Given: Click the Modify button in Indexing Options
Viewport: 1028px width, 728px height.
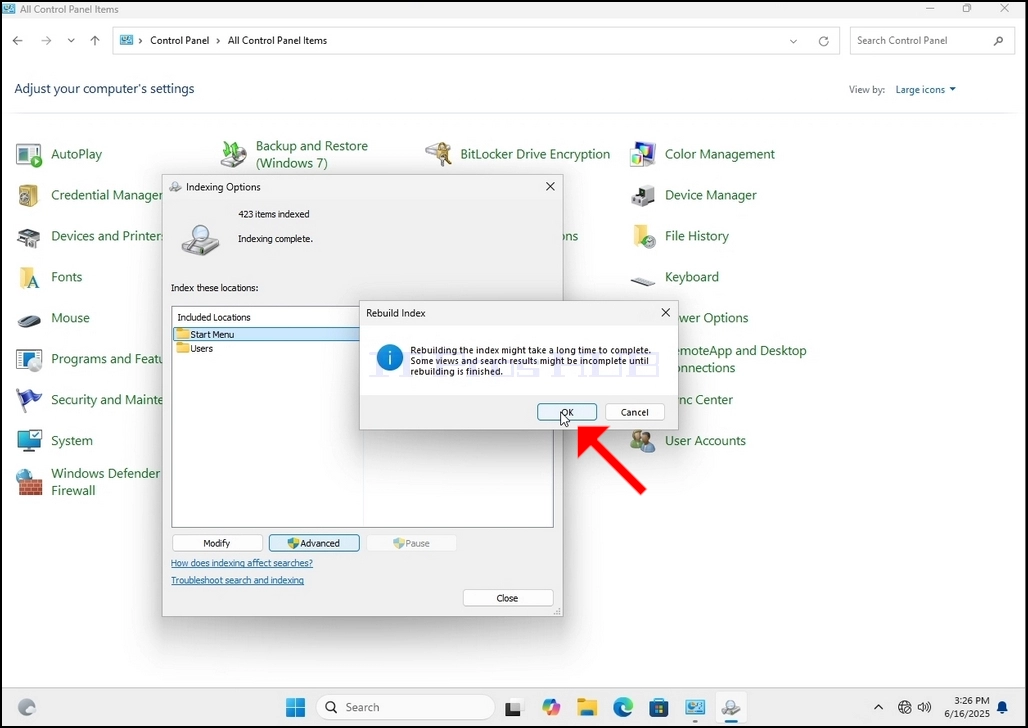Looking at the screenshot, I should coord(217,543).
